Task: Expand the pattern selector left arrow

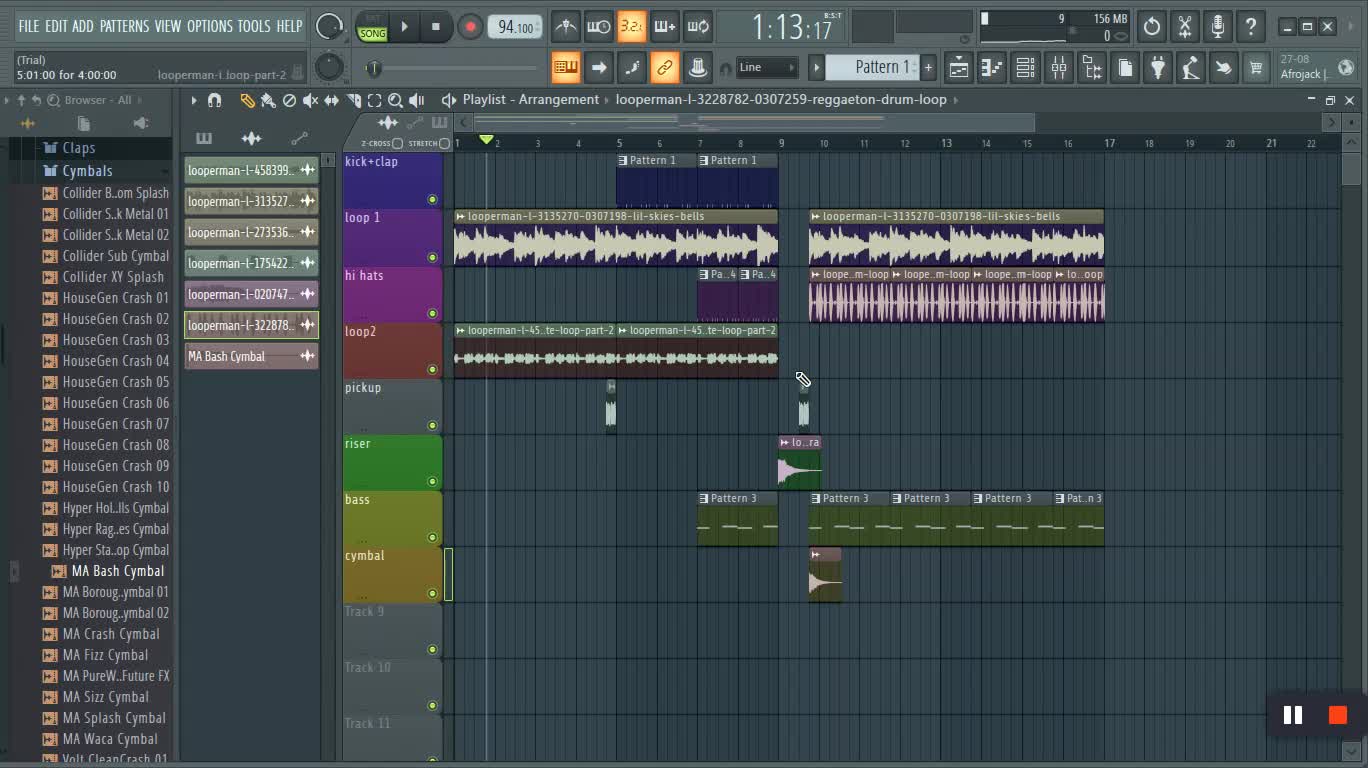Action: click(x=817, y=68)
